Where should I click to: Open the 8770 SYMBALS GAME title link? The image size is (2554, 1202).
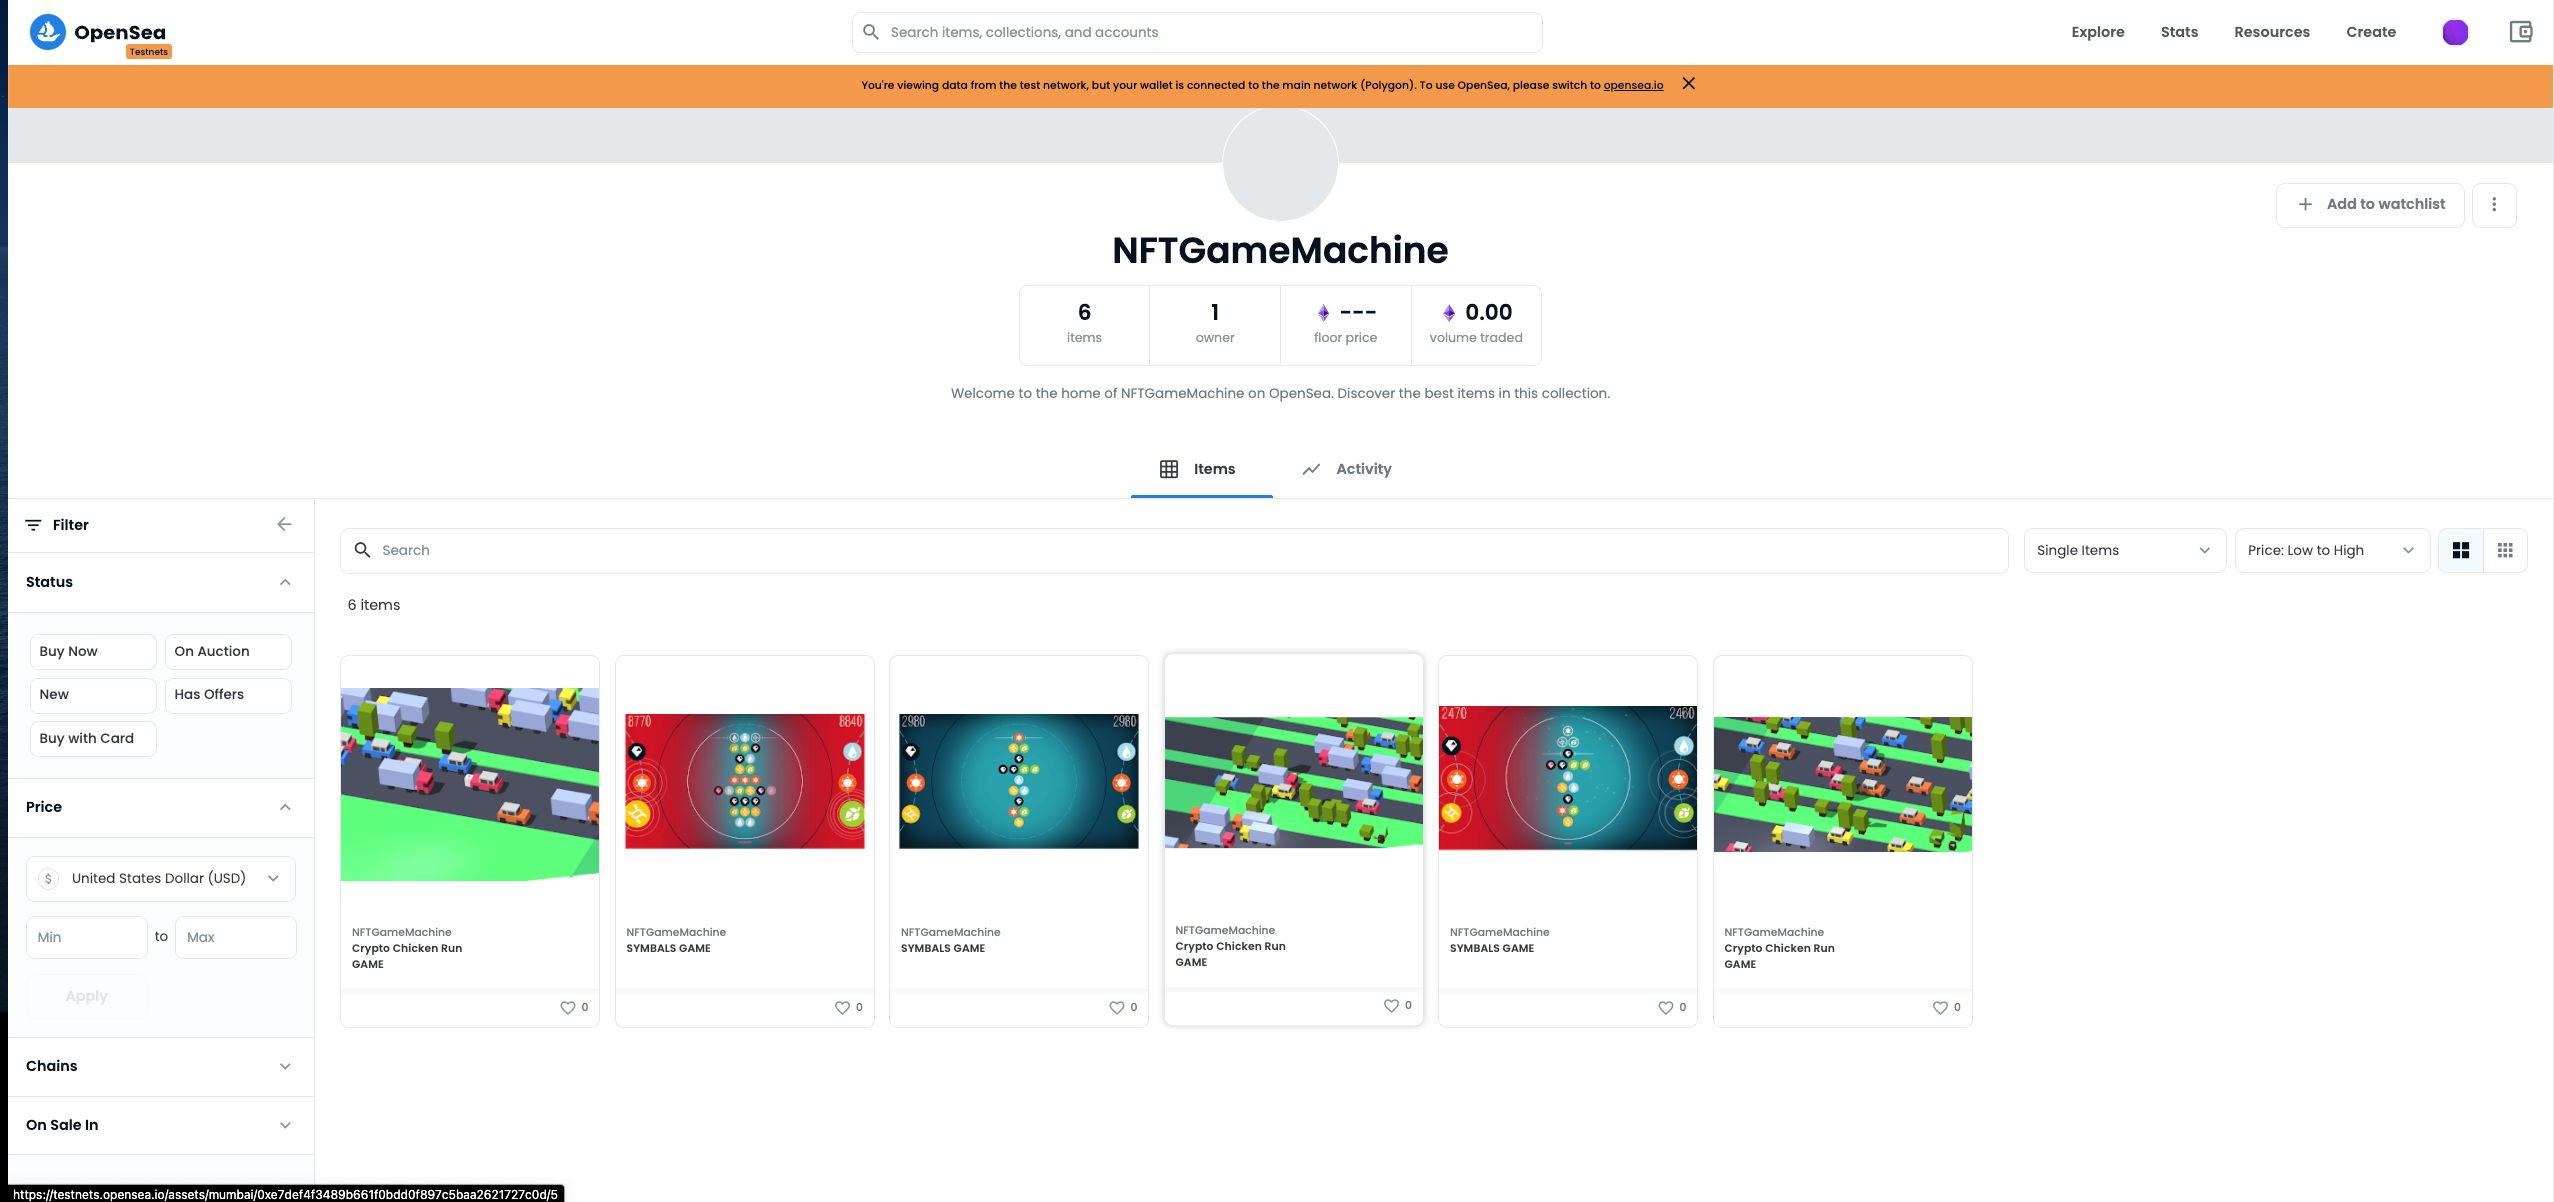668,948
